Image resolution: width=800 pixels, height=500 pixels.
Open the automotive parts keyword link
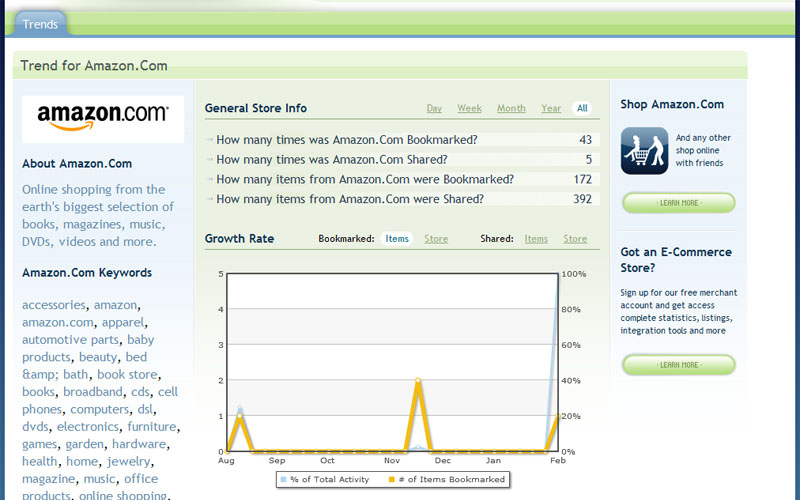tap(70, 340)
